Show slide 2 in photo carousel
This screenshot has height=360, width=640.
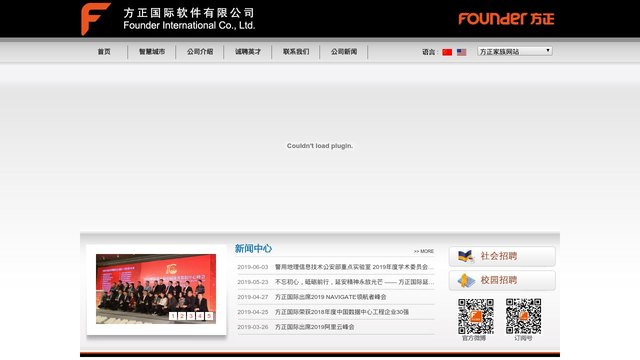click(x=182, y=316)
